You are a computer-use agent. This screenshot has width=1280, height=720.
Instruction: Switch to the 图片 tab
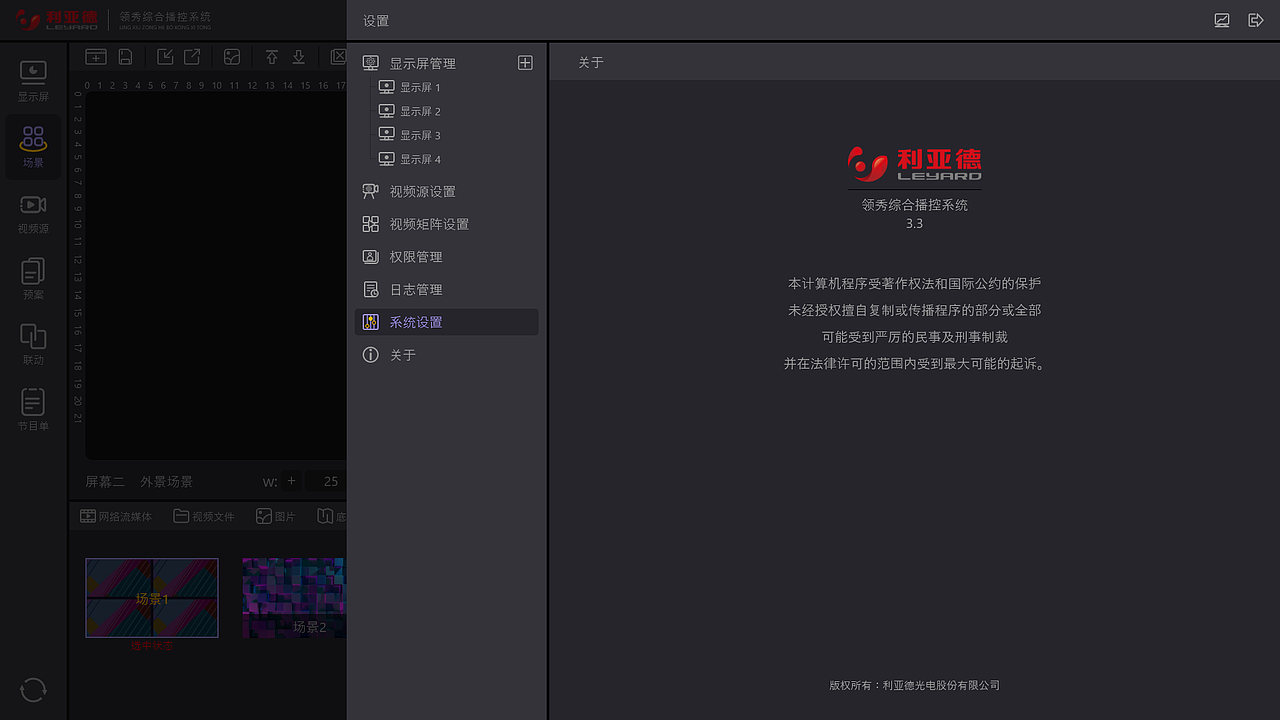[276, 516]
